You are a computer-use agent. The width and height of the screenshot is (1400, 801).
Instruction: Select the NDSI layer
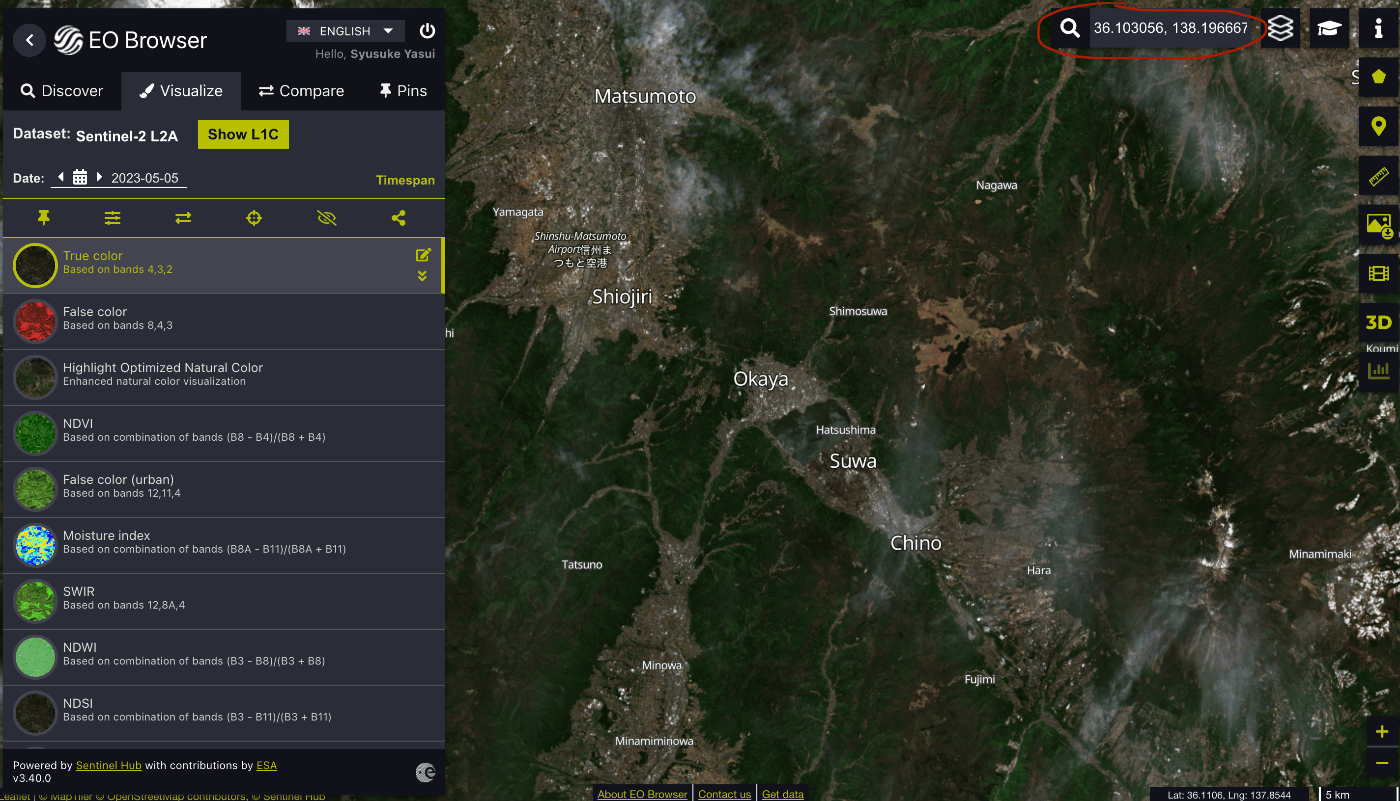click(223, 713)
